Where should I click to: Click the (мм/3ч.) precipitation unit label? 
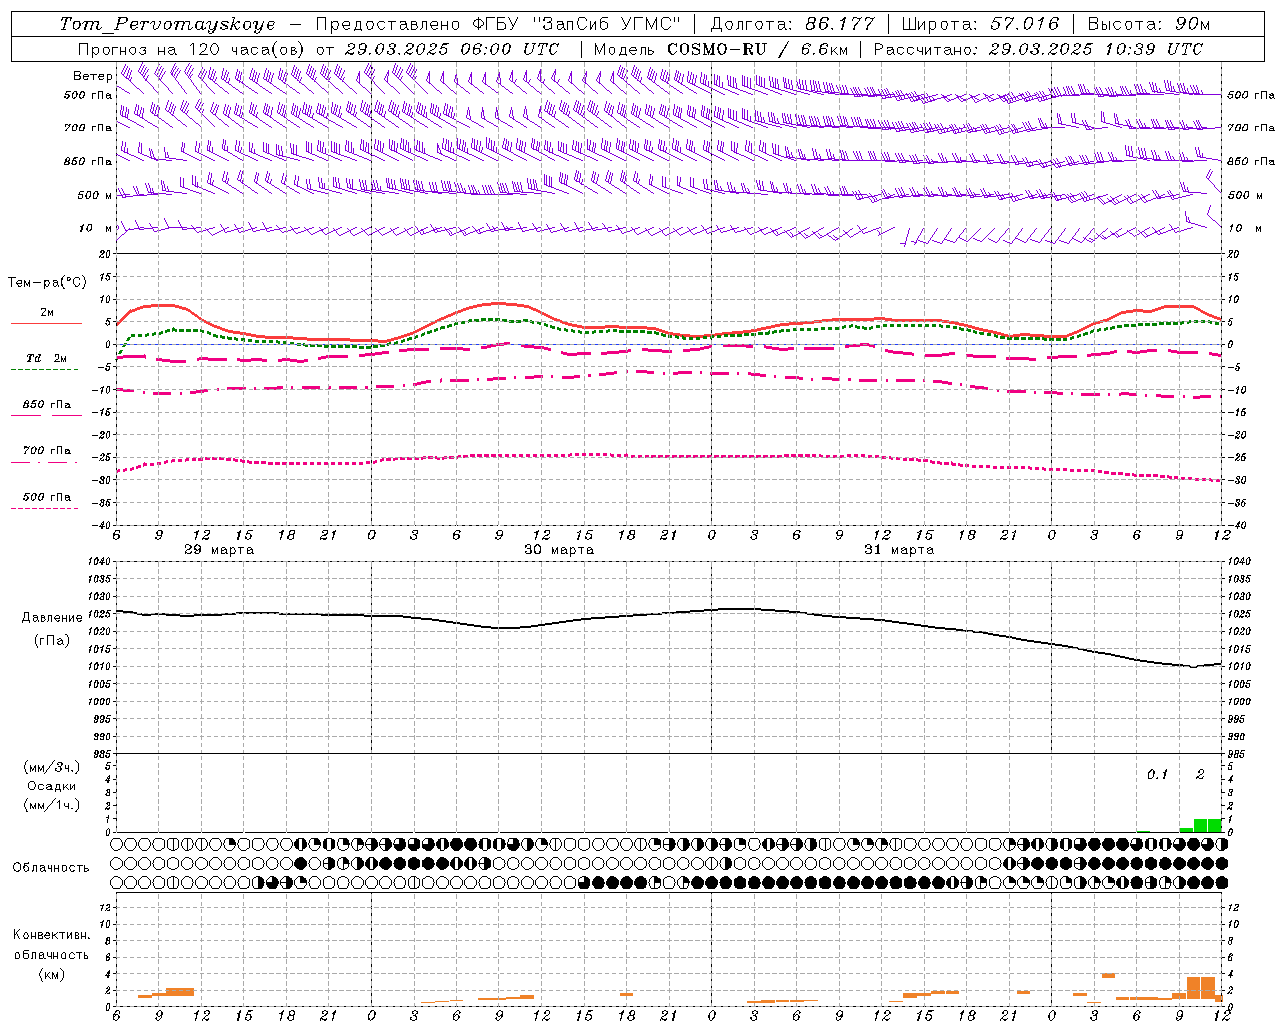click(x=51, y=767)
